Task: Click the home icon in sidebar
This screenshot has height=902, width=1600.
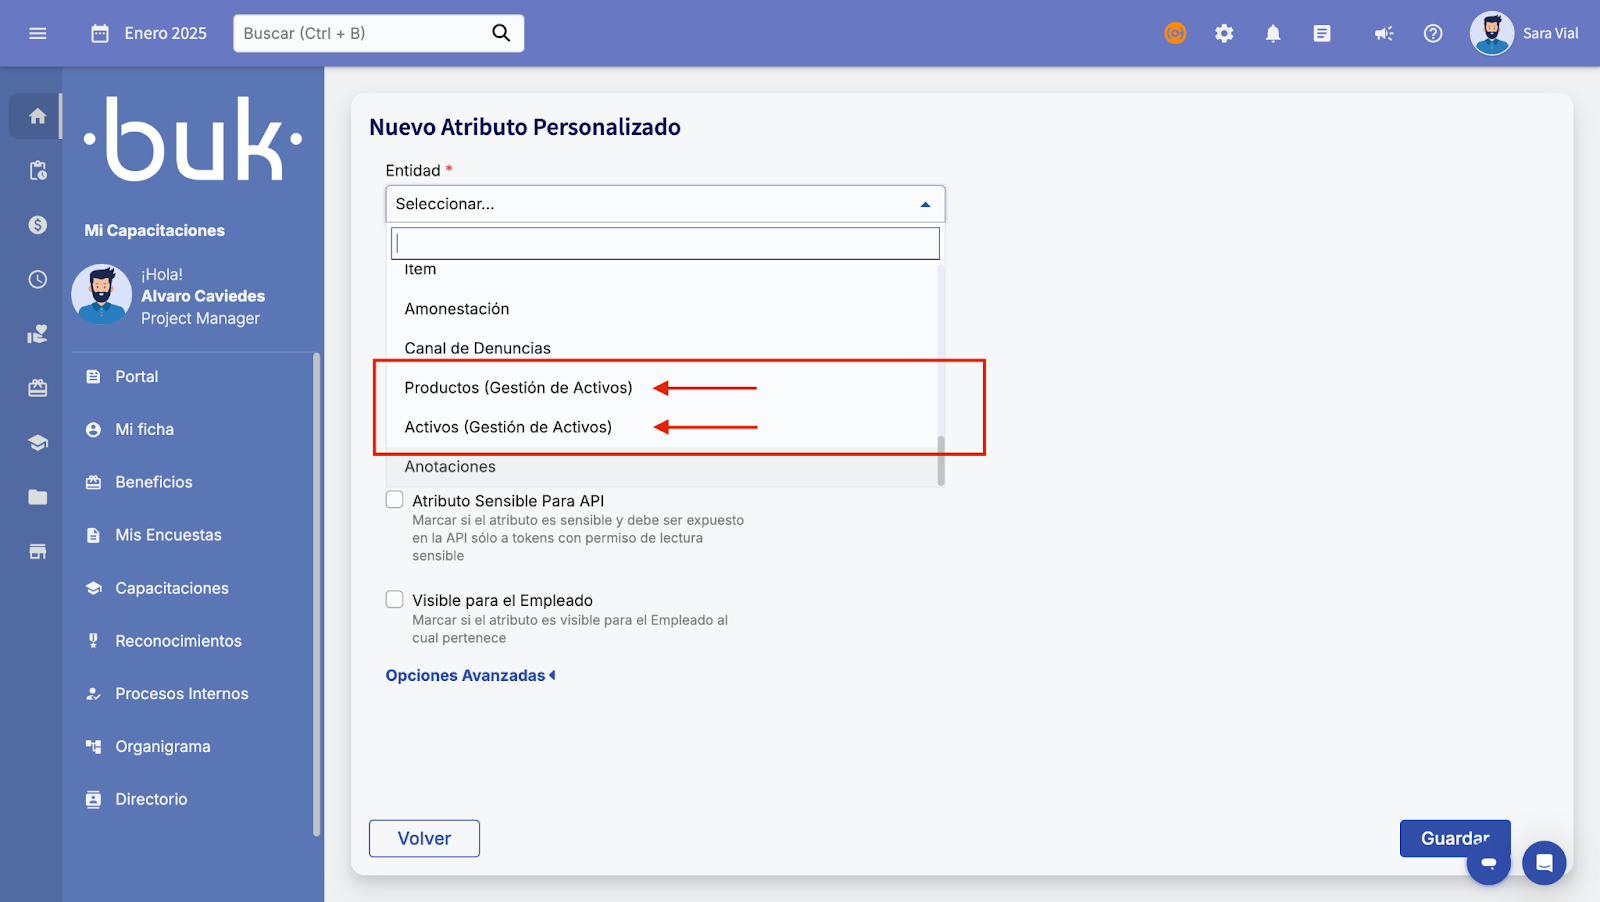Action: 38,116
